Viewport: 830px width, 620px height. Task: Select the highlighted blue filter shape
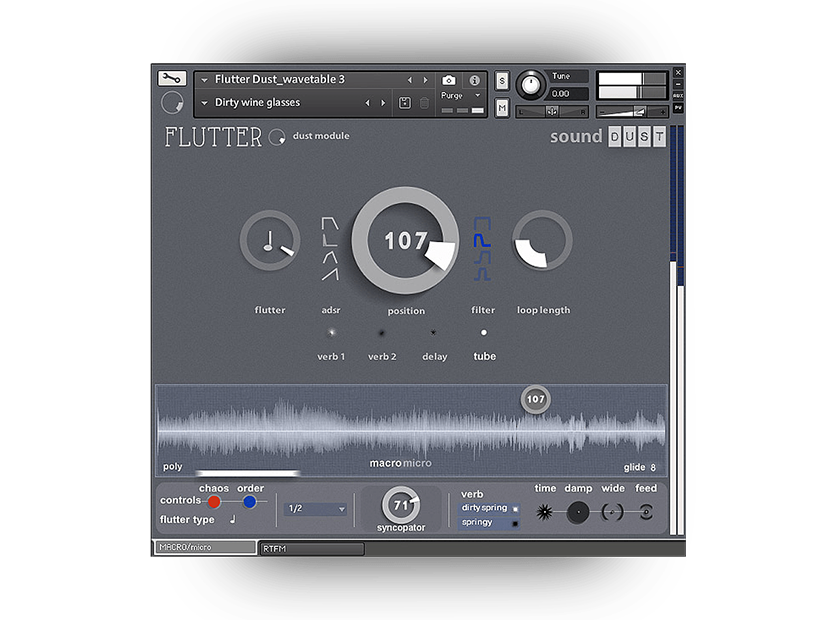pos(482,240)
